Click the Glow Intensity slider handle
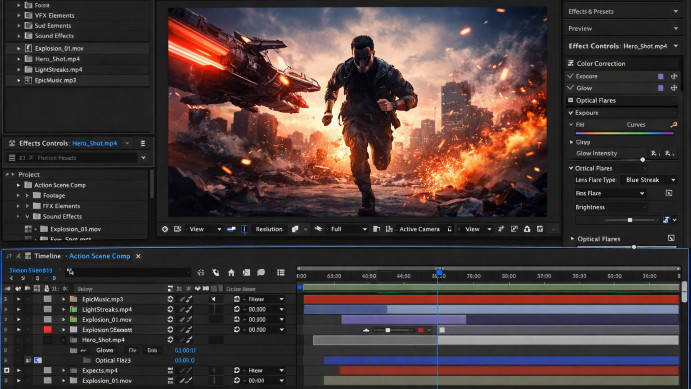Viewport: 691px width, 389px height. click(x=643, y=159)
